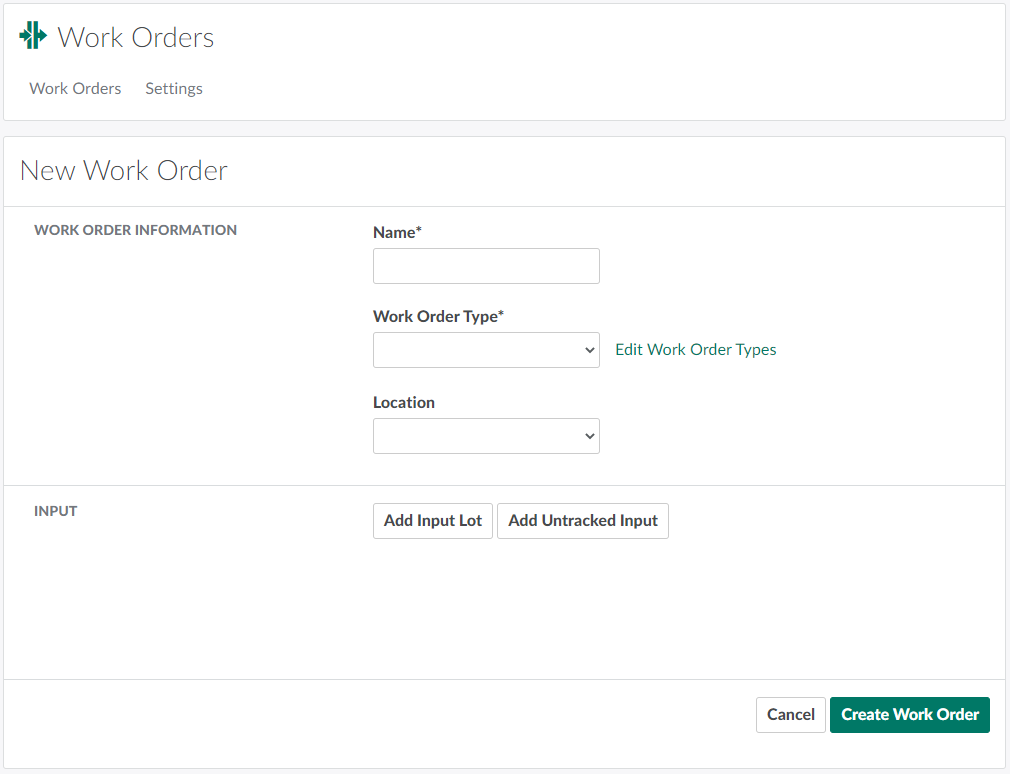The height and width of the screenshot is (774, 1010).
Task: Focus the Name text input field
Action: coord(486,266)
